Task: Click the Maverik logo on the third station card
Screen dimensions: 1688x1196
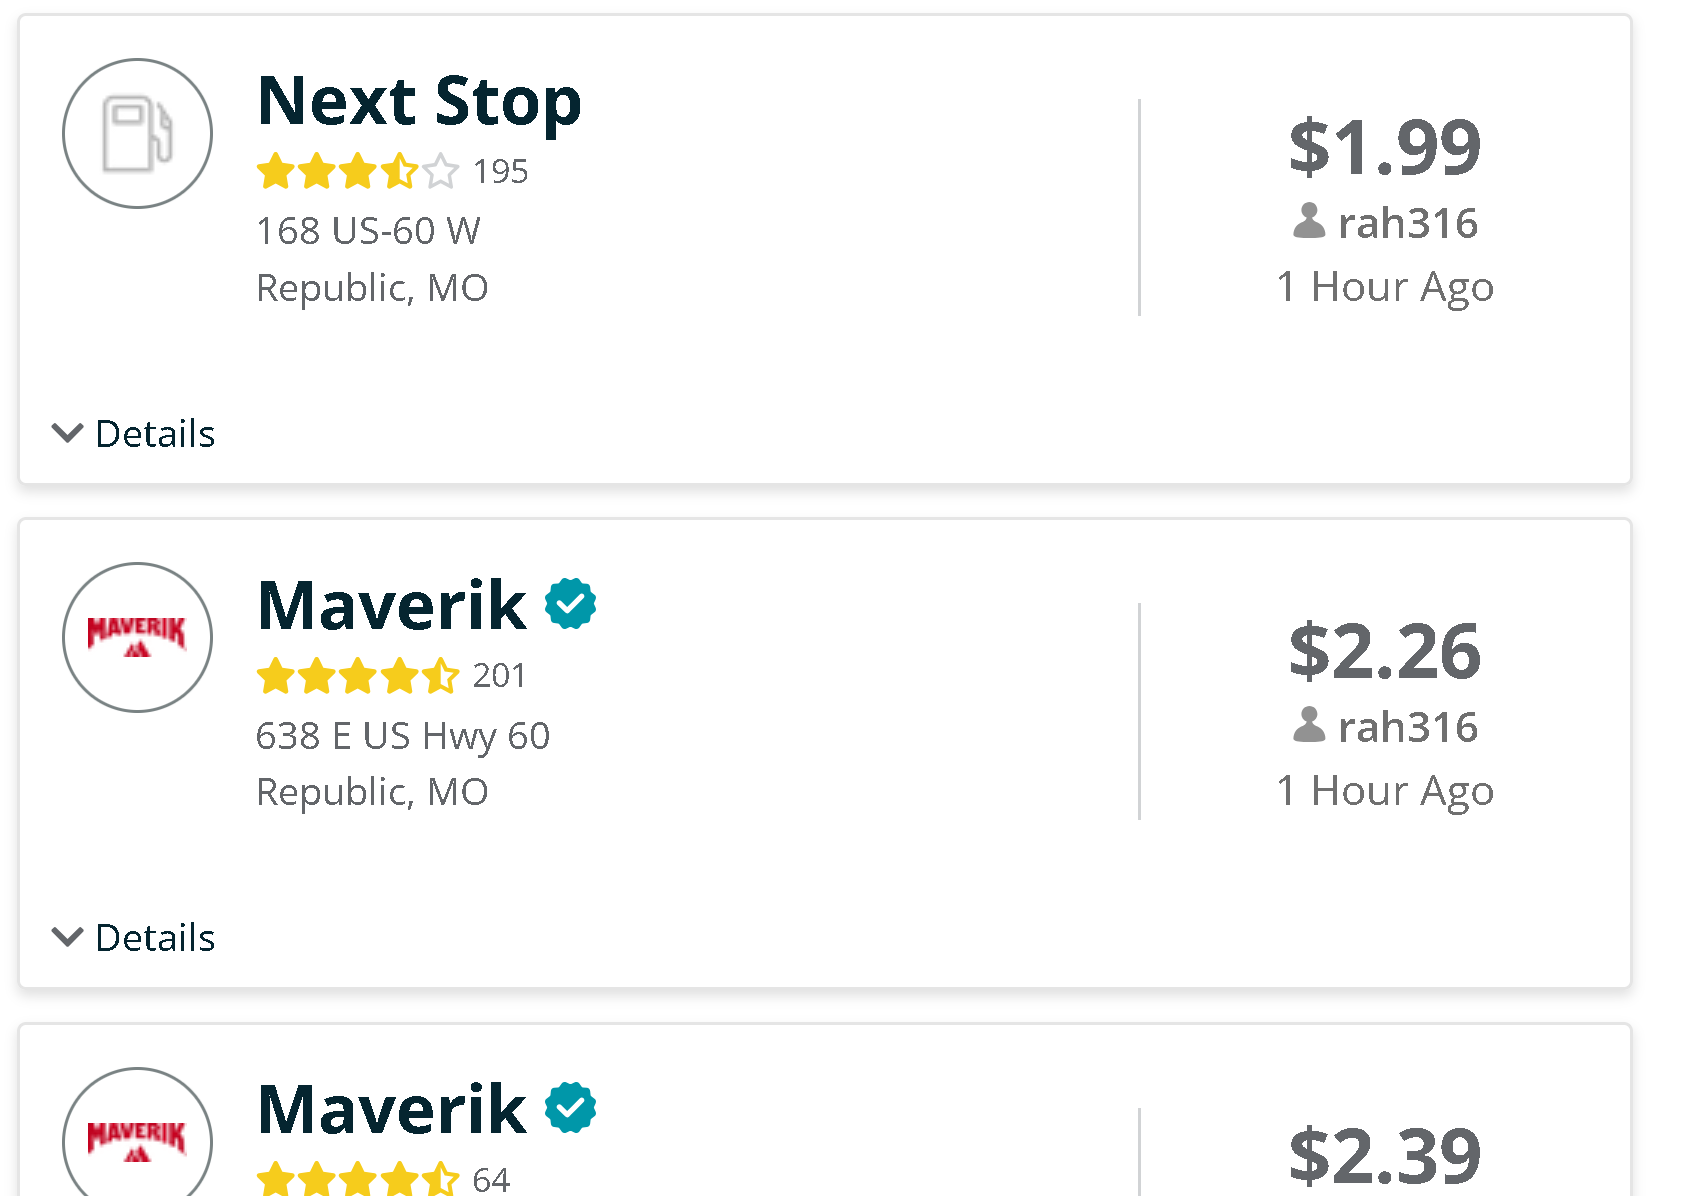Action: (x=137, y=1140)
